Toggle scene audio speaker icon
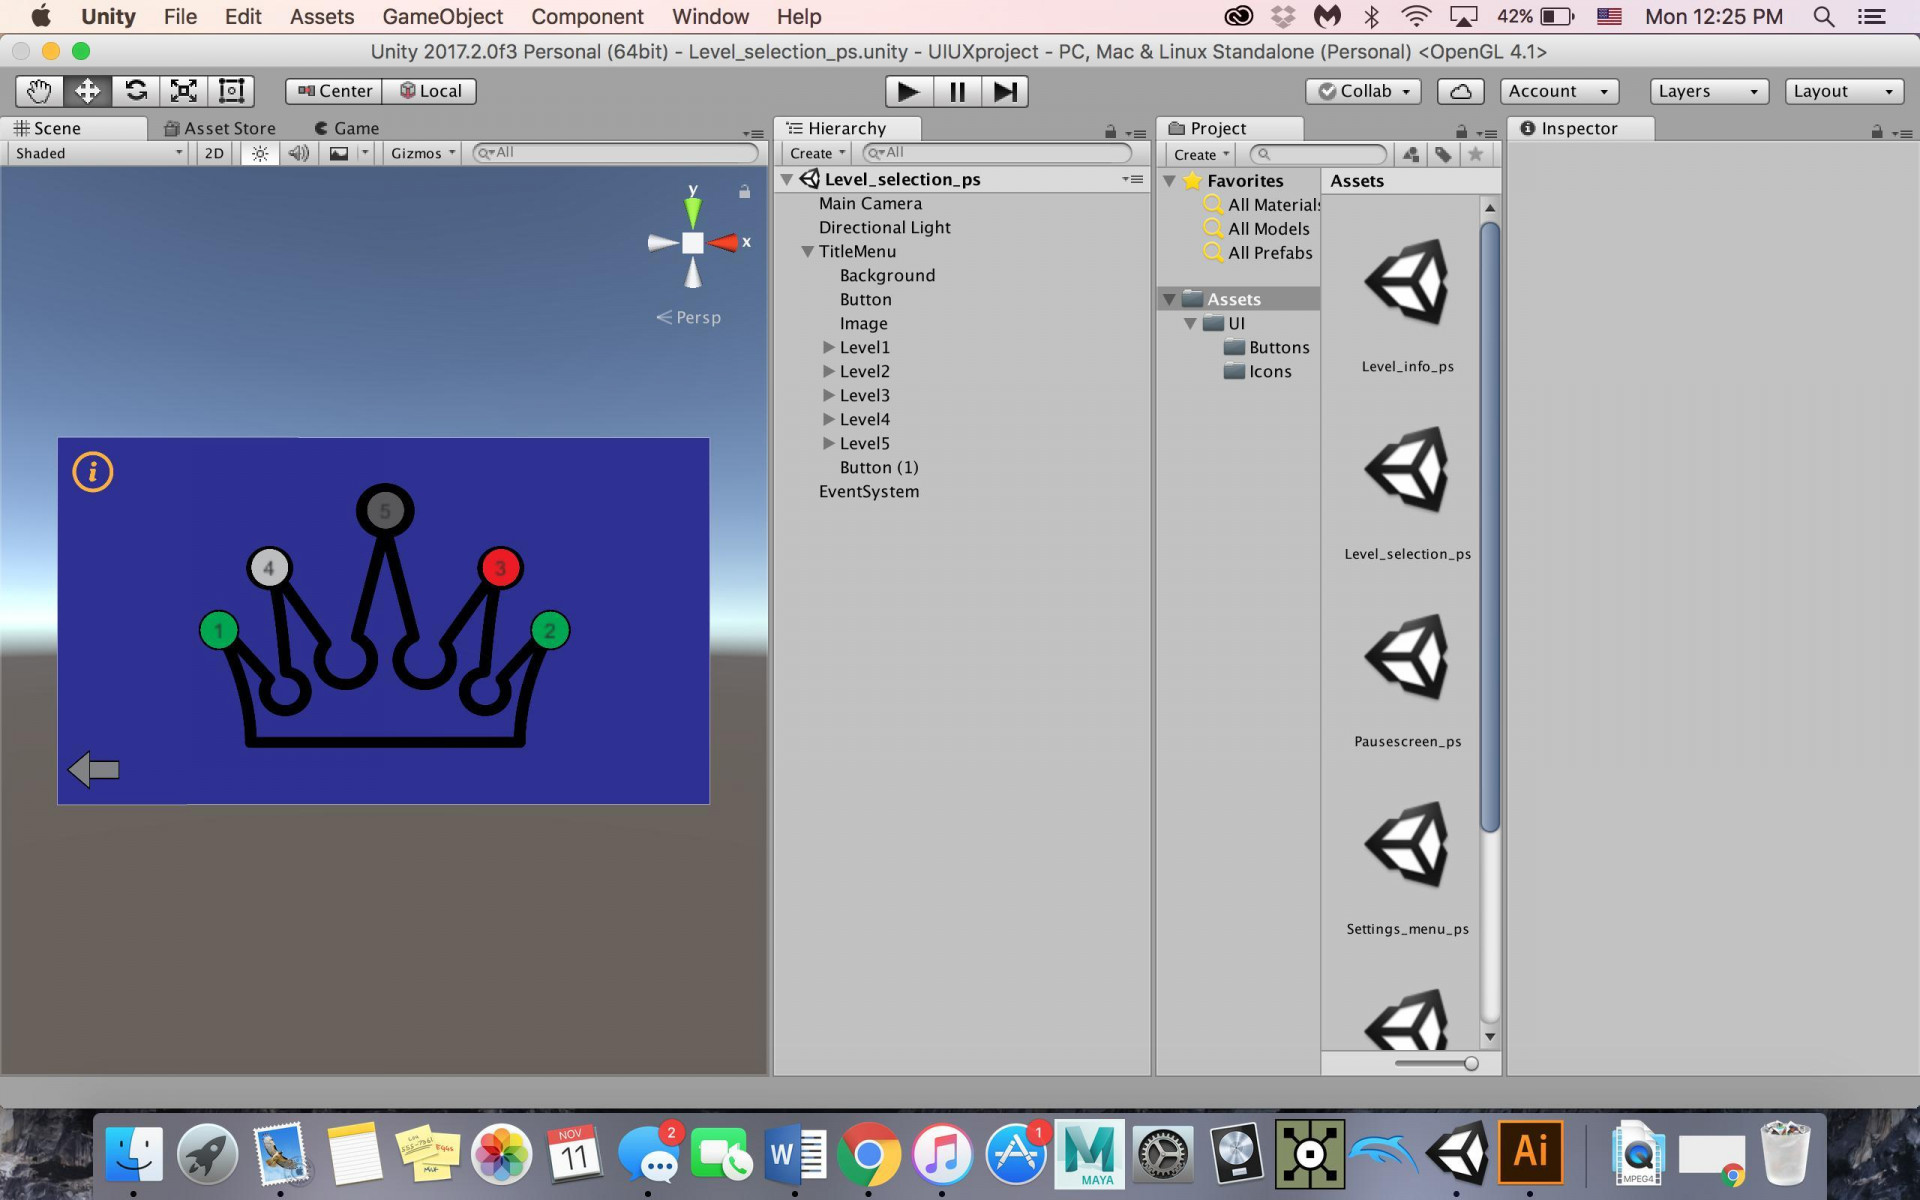Viewport: 1920px width, 1200px height. coord(298,153)
